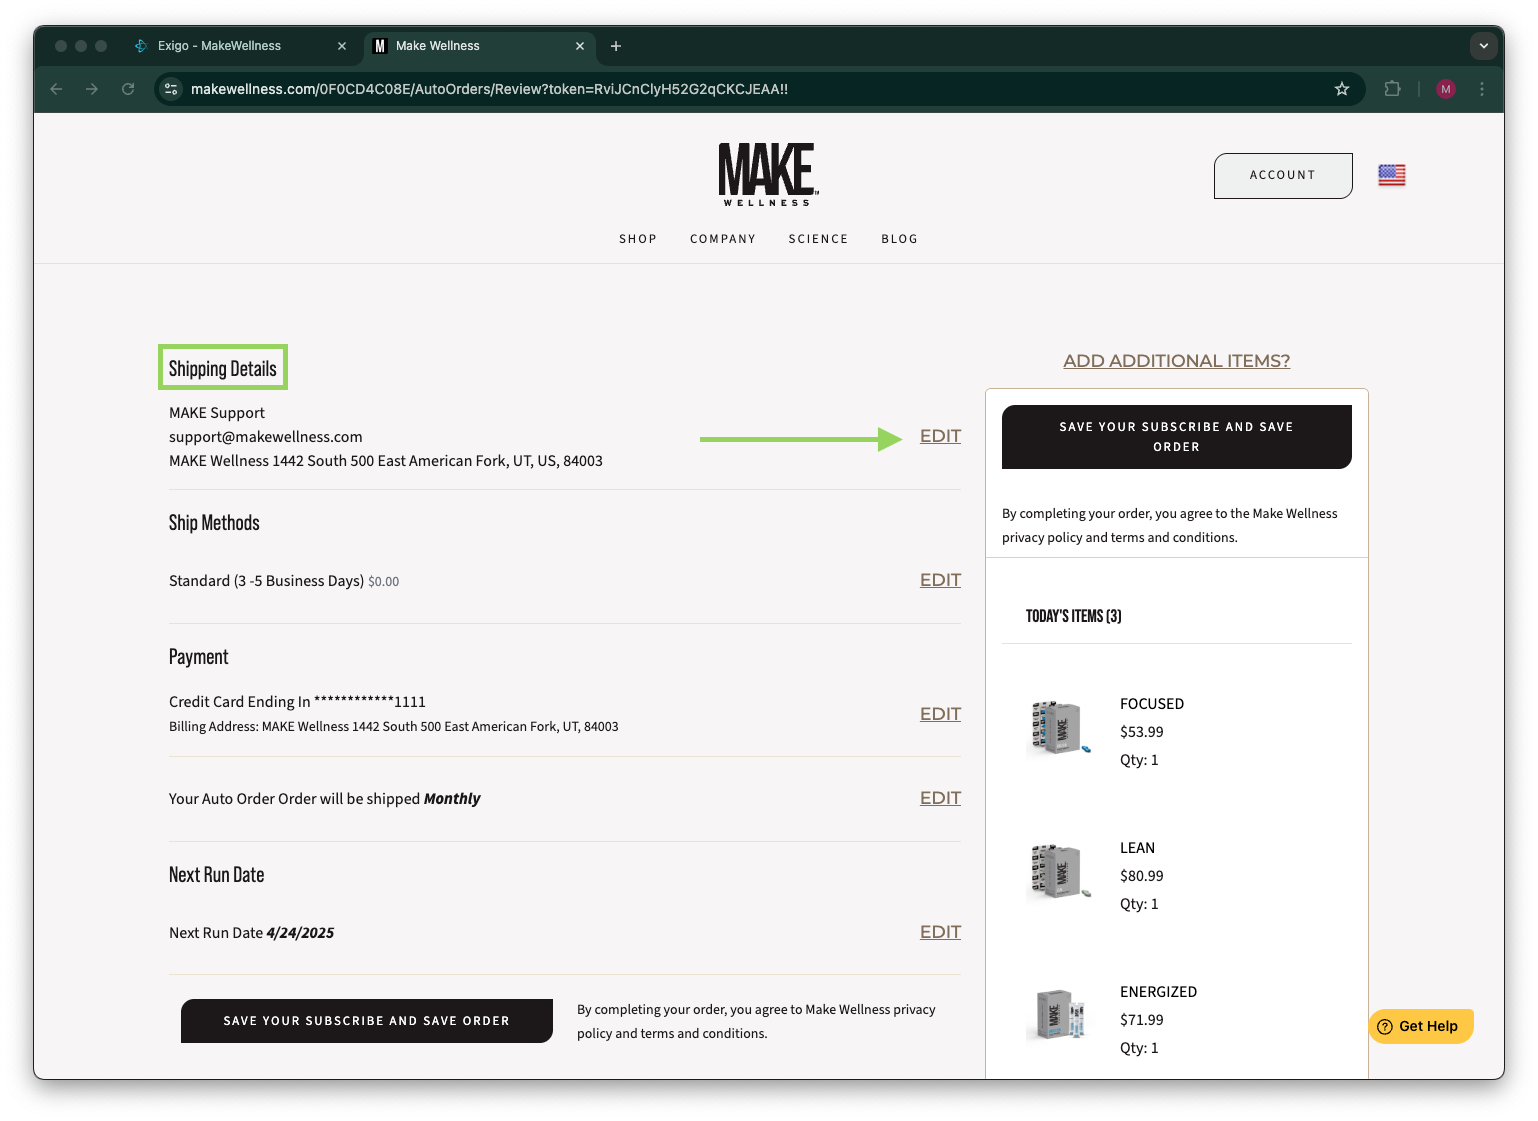Click the Next Run Date section heading
Viewport: 1538px width, 1121px height.
click(217, 875)
